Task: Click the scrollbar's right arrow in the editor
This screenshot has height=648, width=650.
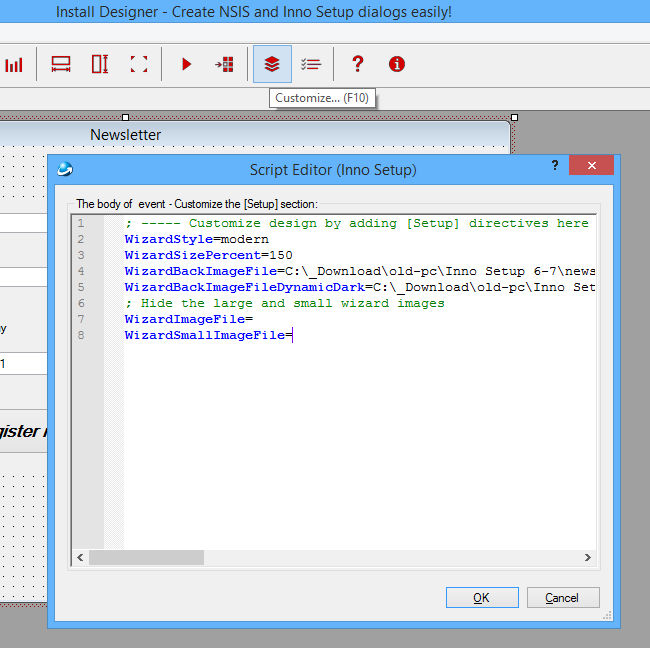Action: point(587,558)
